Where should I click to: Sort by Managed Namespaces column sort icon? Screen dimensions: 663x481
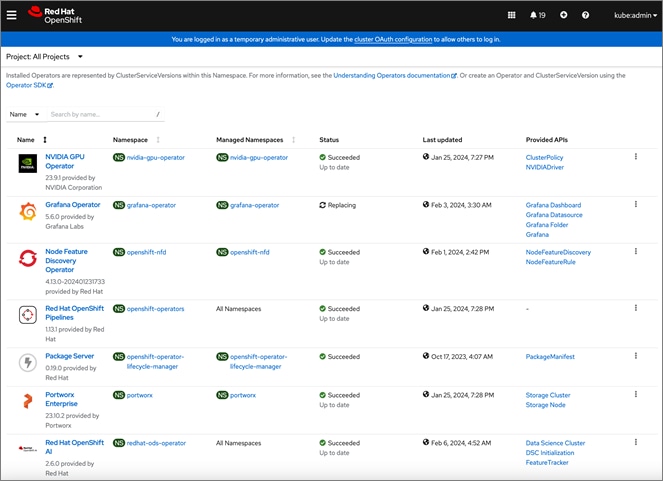[293, 140]
